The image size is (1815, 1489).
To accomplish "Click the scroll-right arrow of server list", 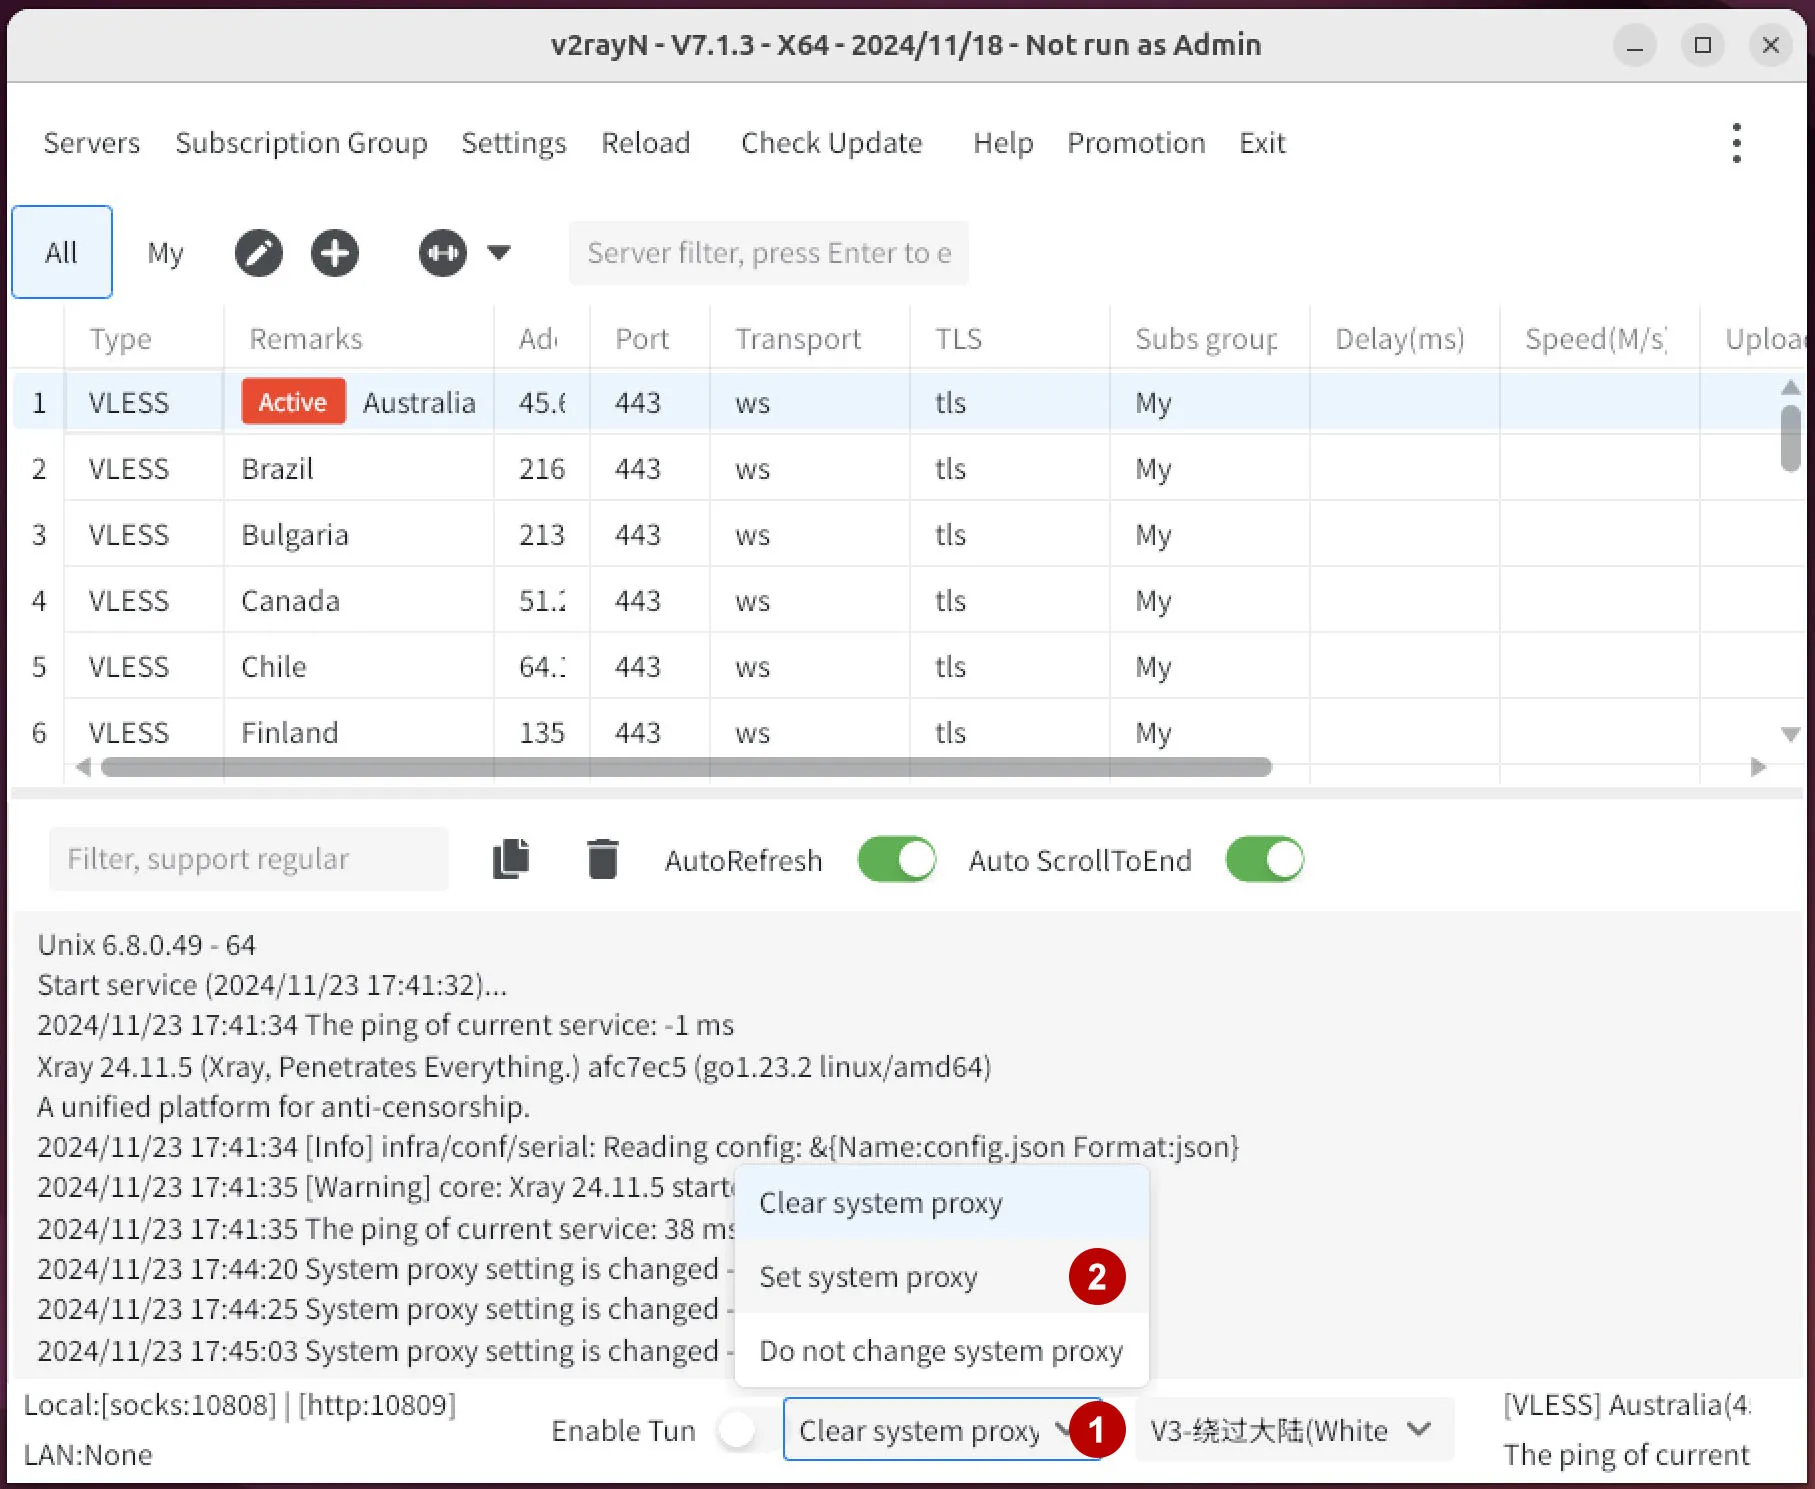I will (1759, 767).
